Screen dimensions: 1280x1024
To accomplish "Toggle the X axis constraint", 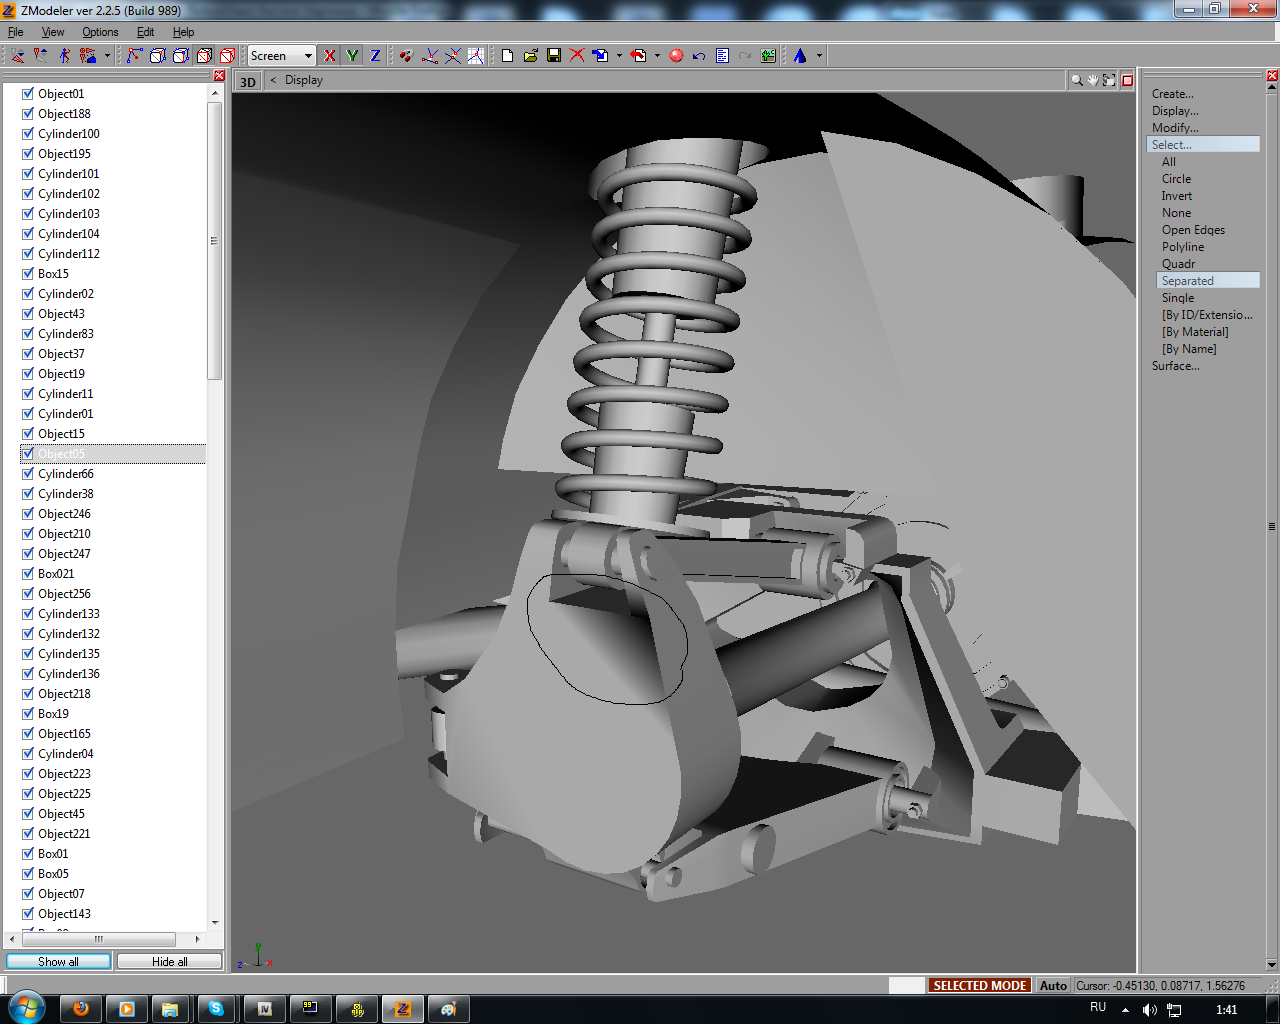I will [330, 56].
